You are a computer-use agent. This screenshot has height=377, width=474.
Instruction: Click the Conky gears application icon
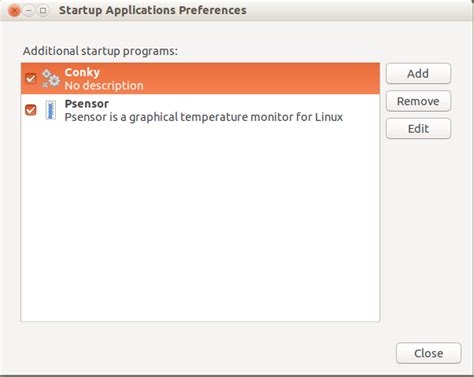(x=51, y=79)
